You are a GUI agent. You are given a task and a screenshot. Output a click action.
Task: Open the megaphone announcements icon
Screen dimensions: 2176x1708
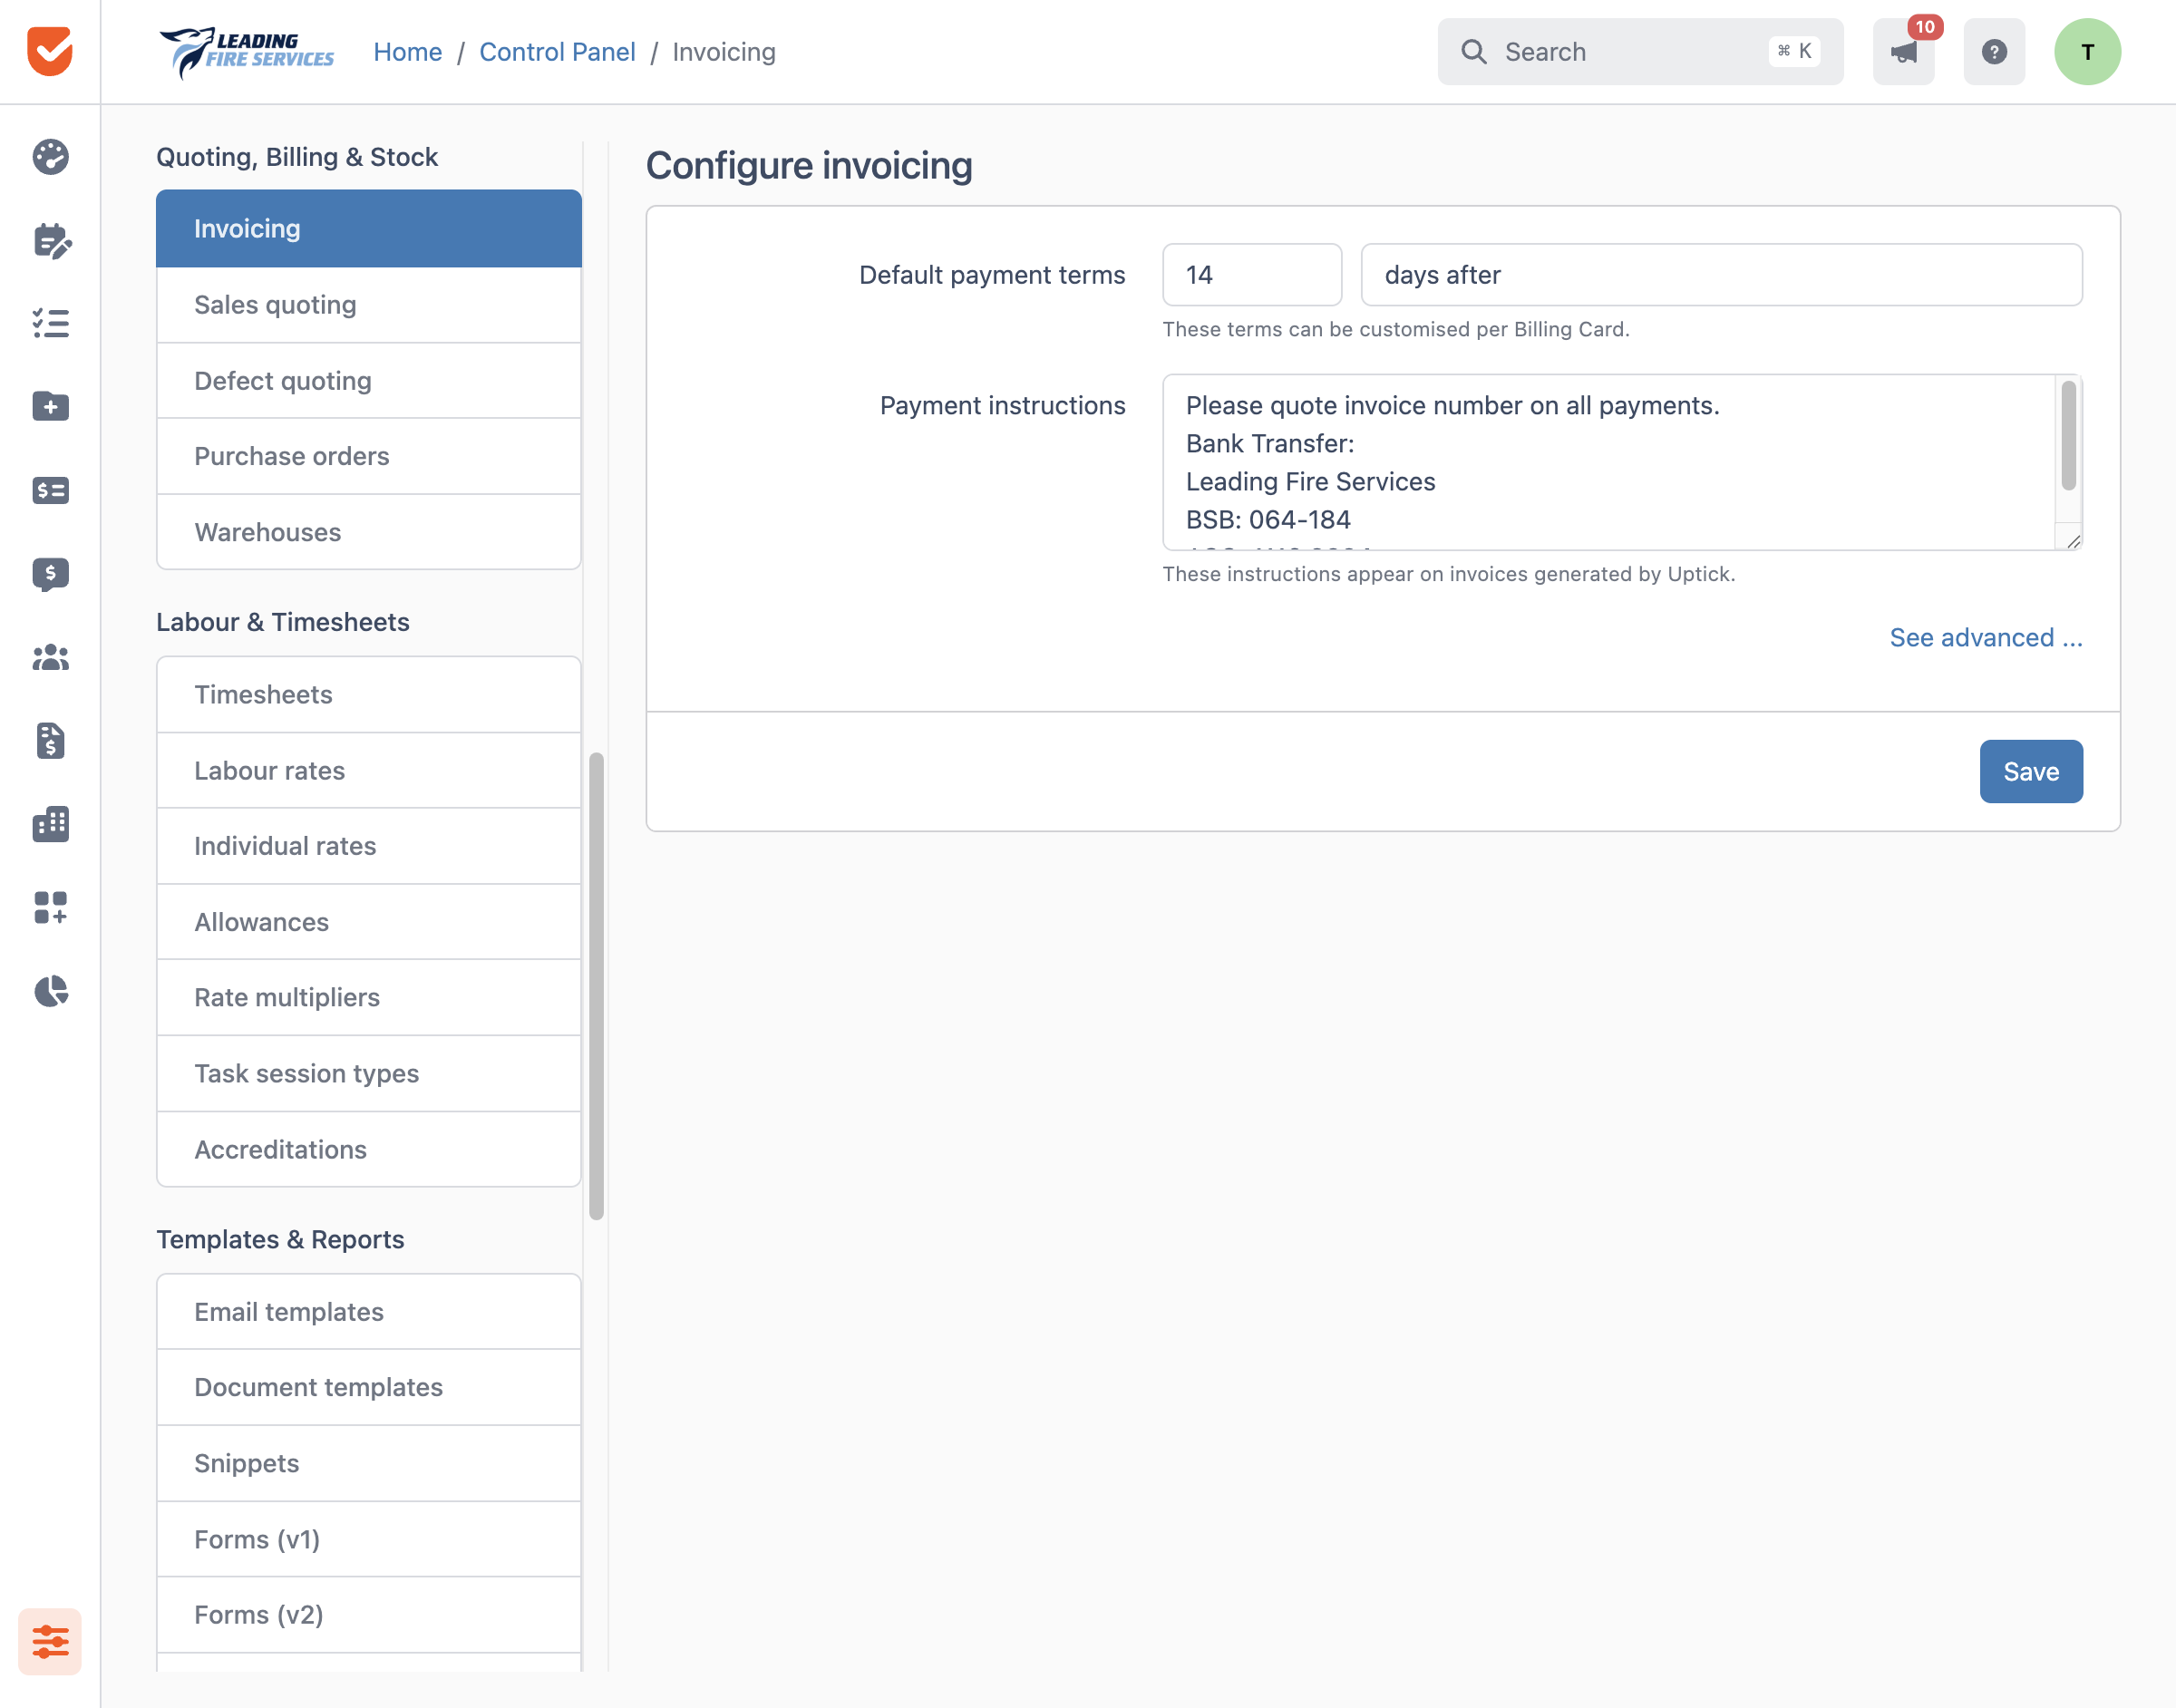1904,51
